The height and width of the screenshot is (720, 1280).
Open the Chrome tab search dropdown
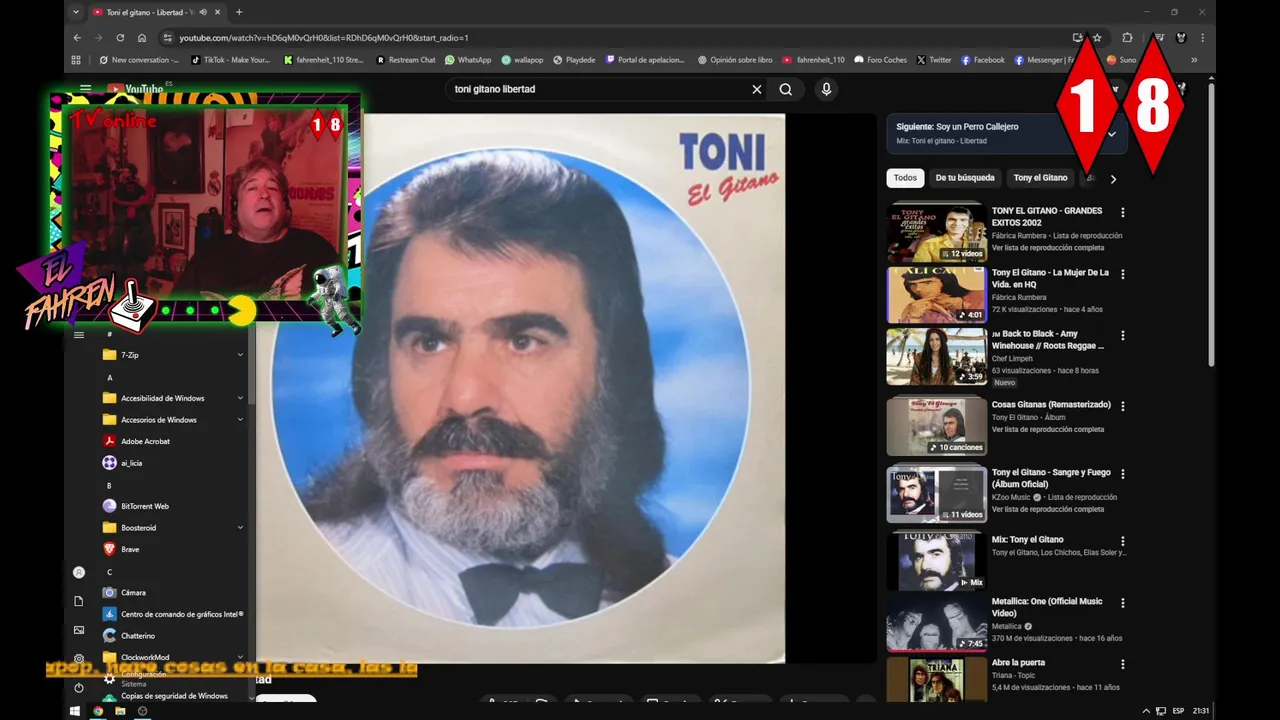(x=76, y=12)
